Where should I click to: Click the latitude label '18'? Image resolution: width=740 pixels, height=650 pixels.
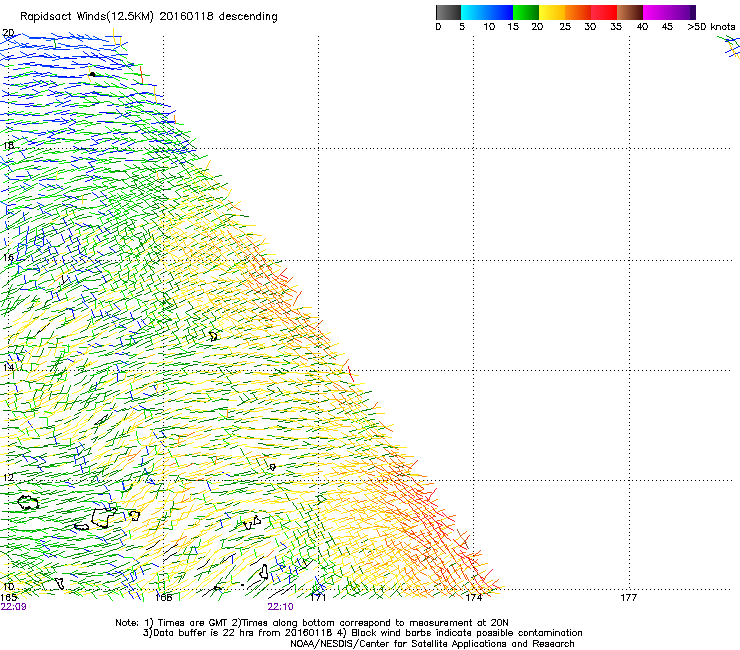coord(8,145)
